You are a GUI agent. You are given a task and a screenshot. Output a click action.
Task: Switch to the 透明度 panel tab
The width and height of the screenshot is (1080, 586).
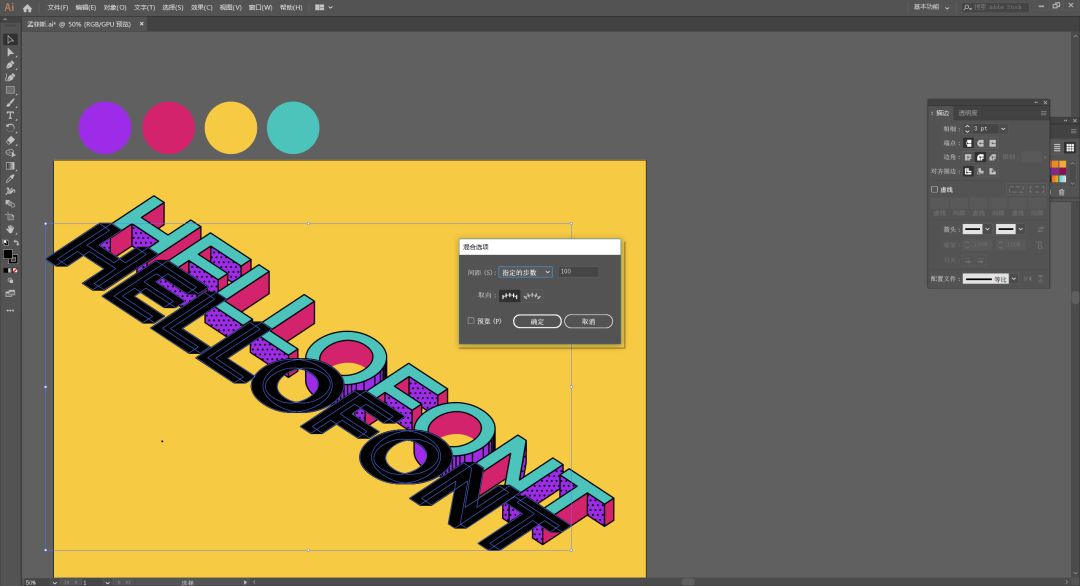pyautogui.click(x=967, y=113)
